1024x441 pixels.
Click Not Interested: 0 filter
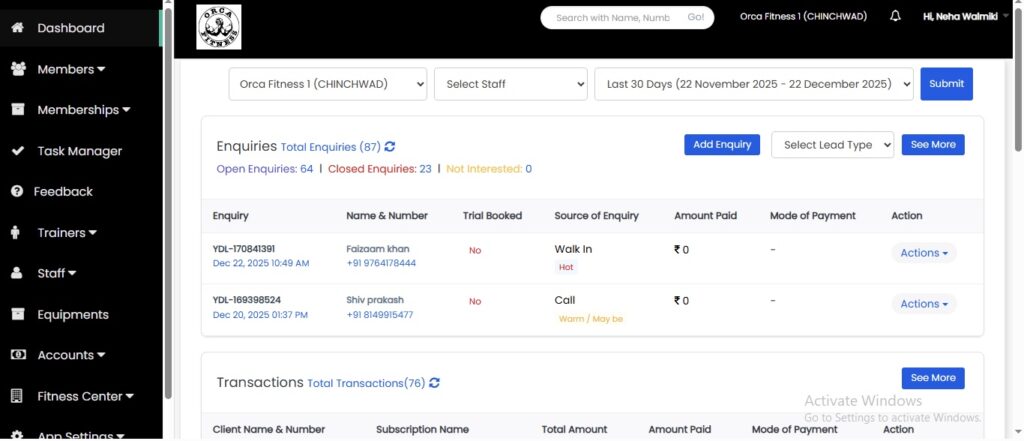click(488, 169)
